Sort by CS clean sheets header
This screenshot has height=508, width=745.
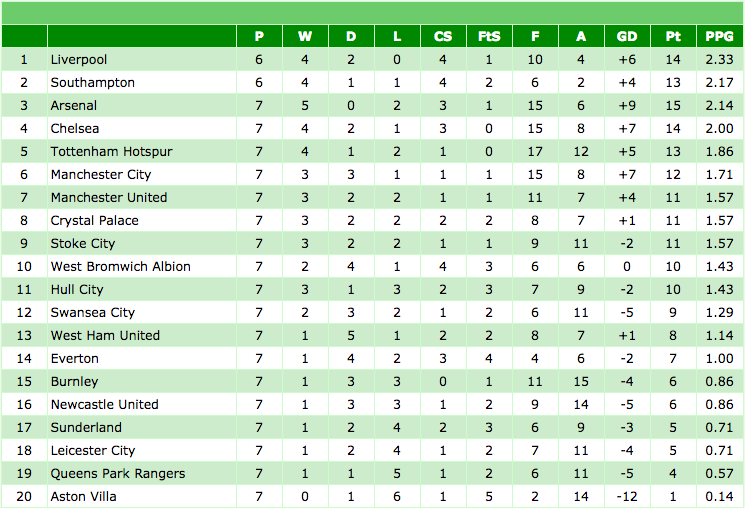443,36
